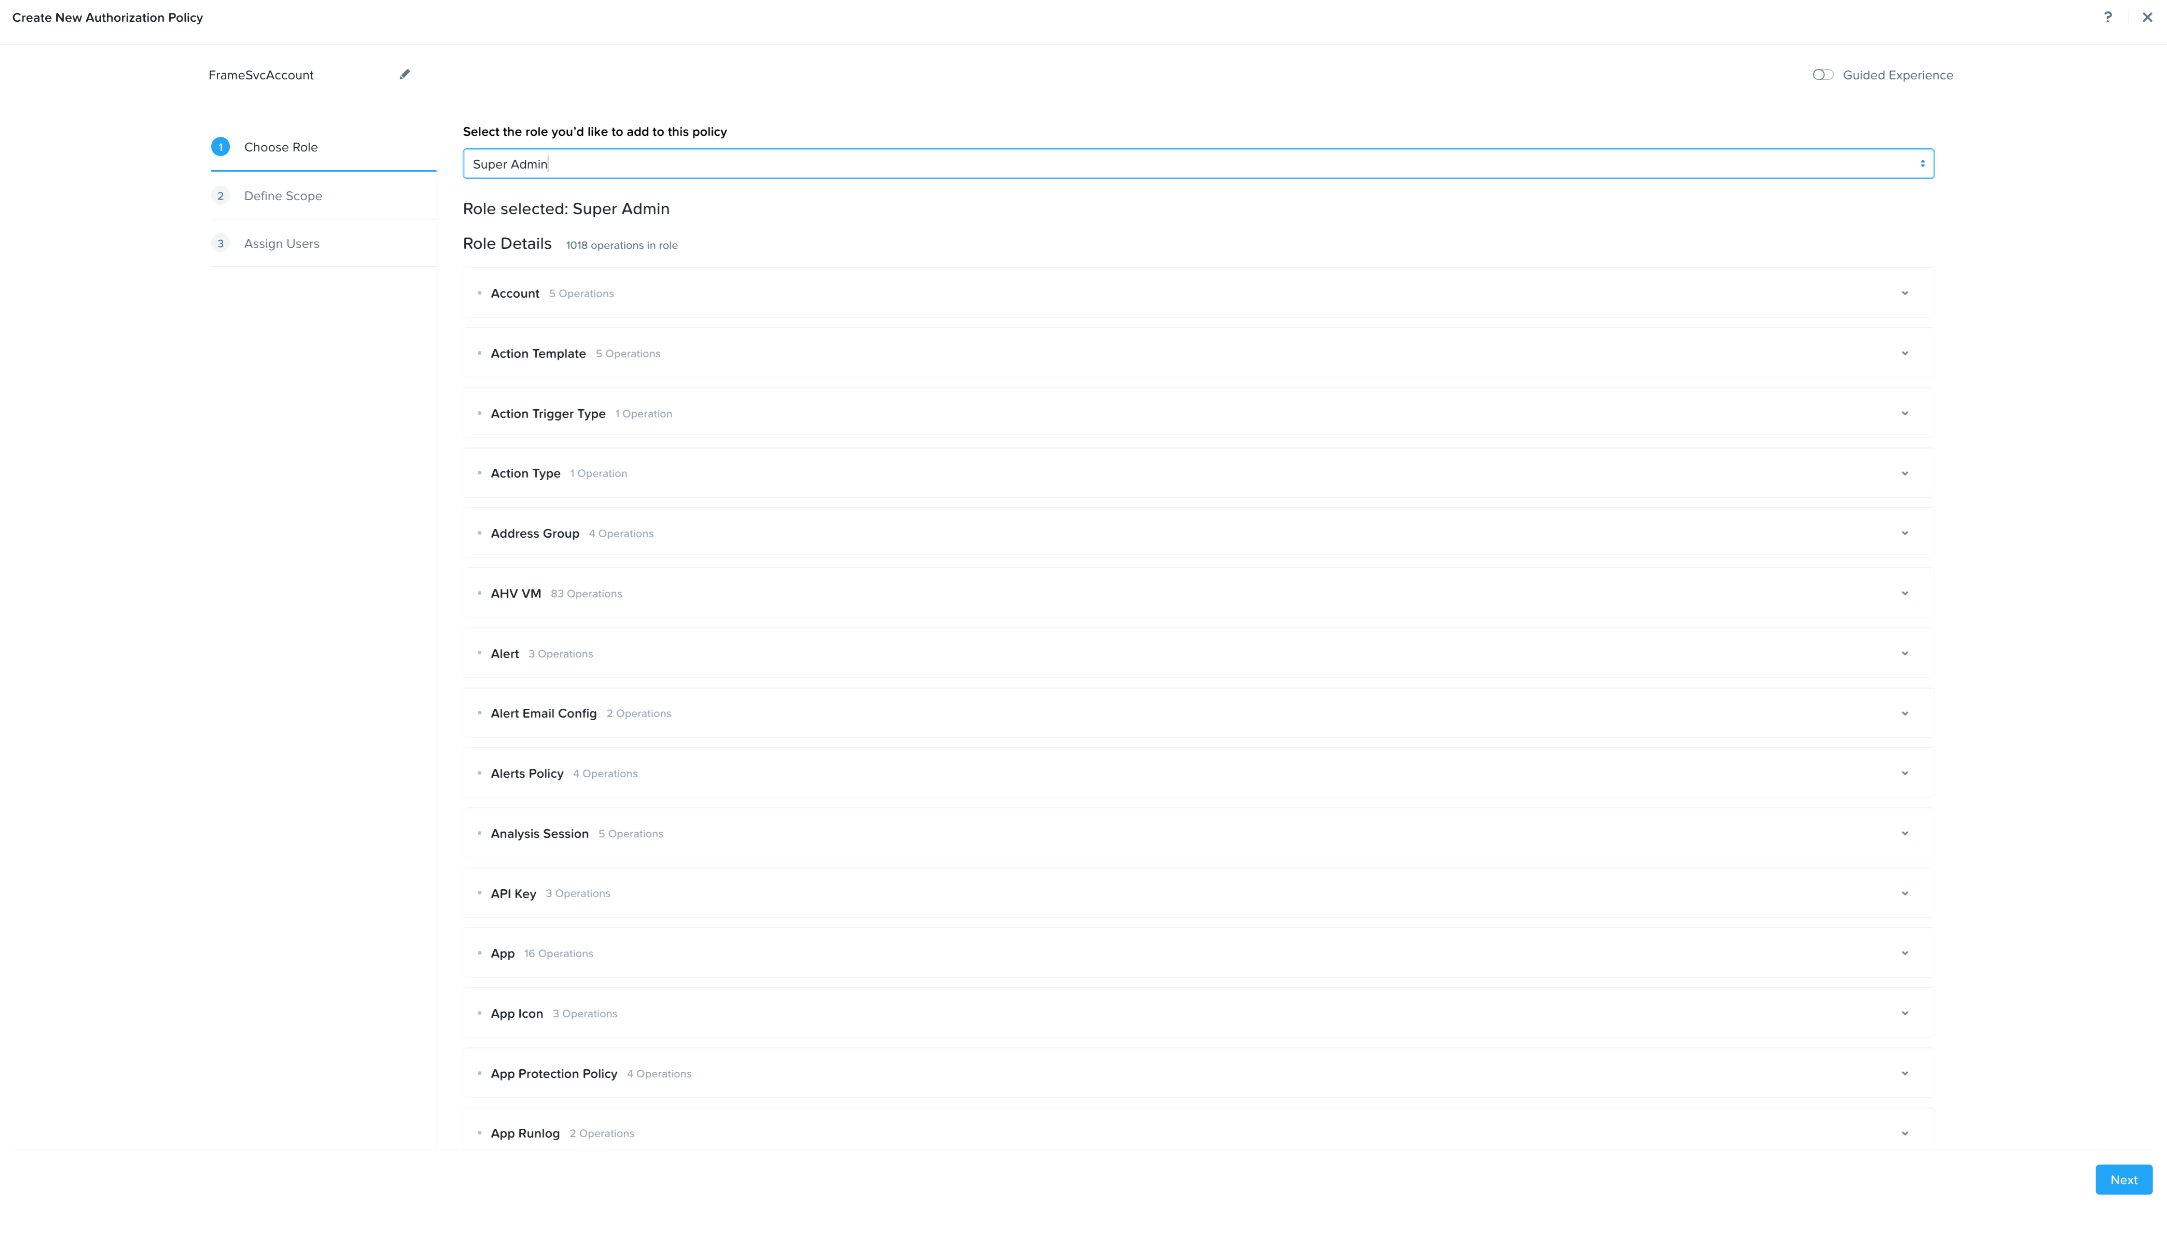2167x1243 pixels.
Task: Click the Address Group row label
Action: (534, 534)
